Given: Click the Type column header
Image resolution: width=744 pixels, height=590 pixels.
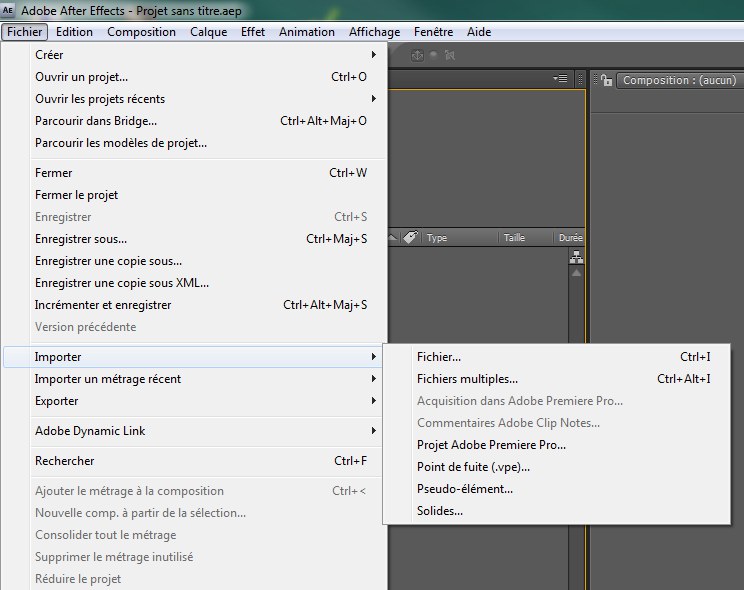Looking at the screenshot, I should (x=437, y=238).
